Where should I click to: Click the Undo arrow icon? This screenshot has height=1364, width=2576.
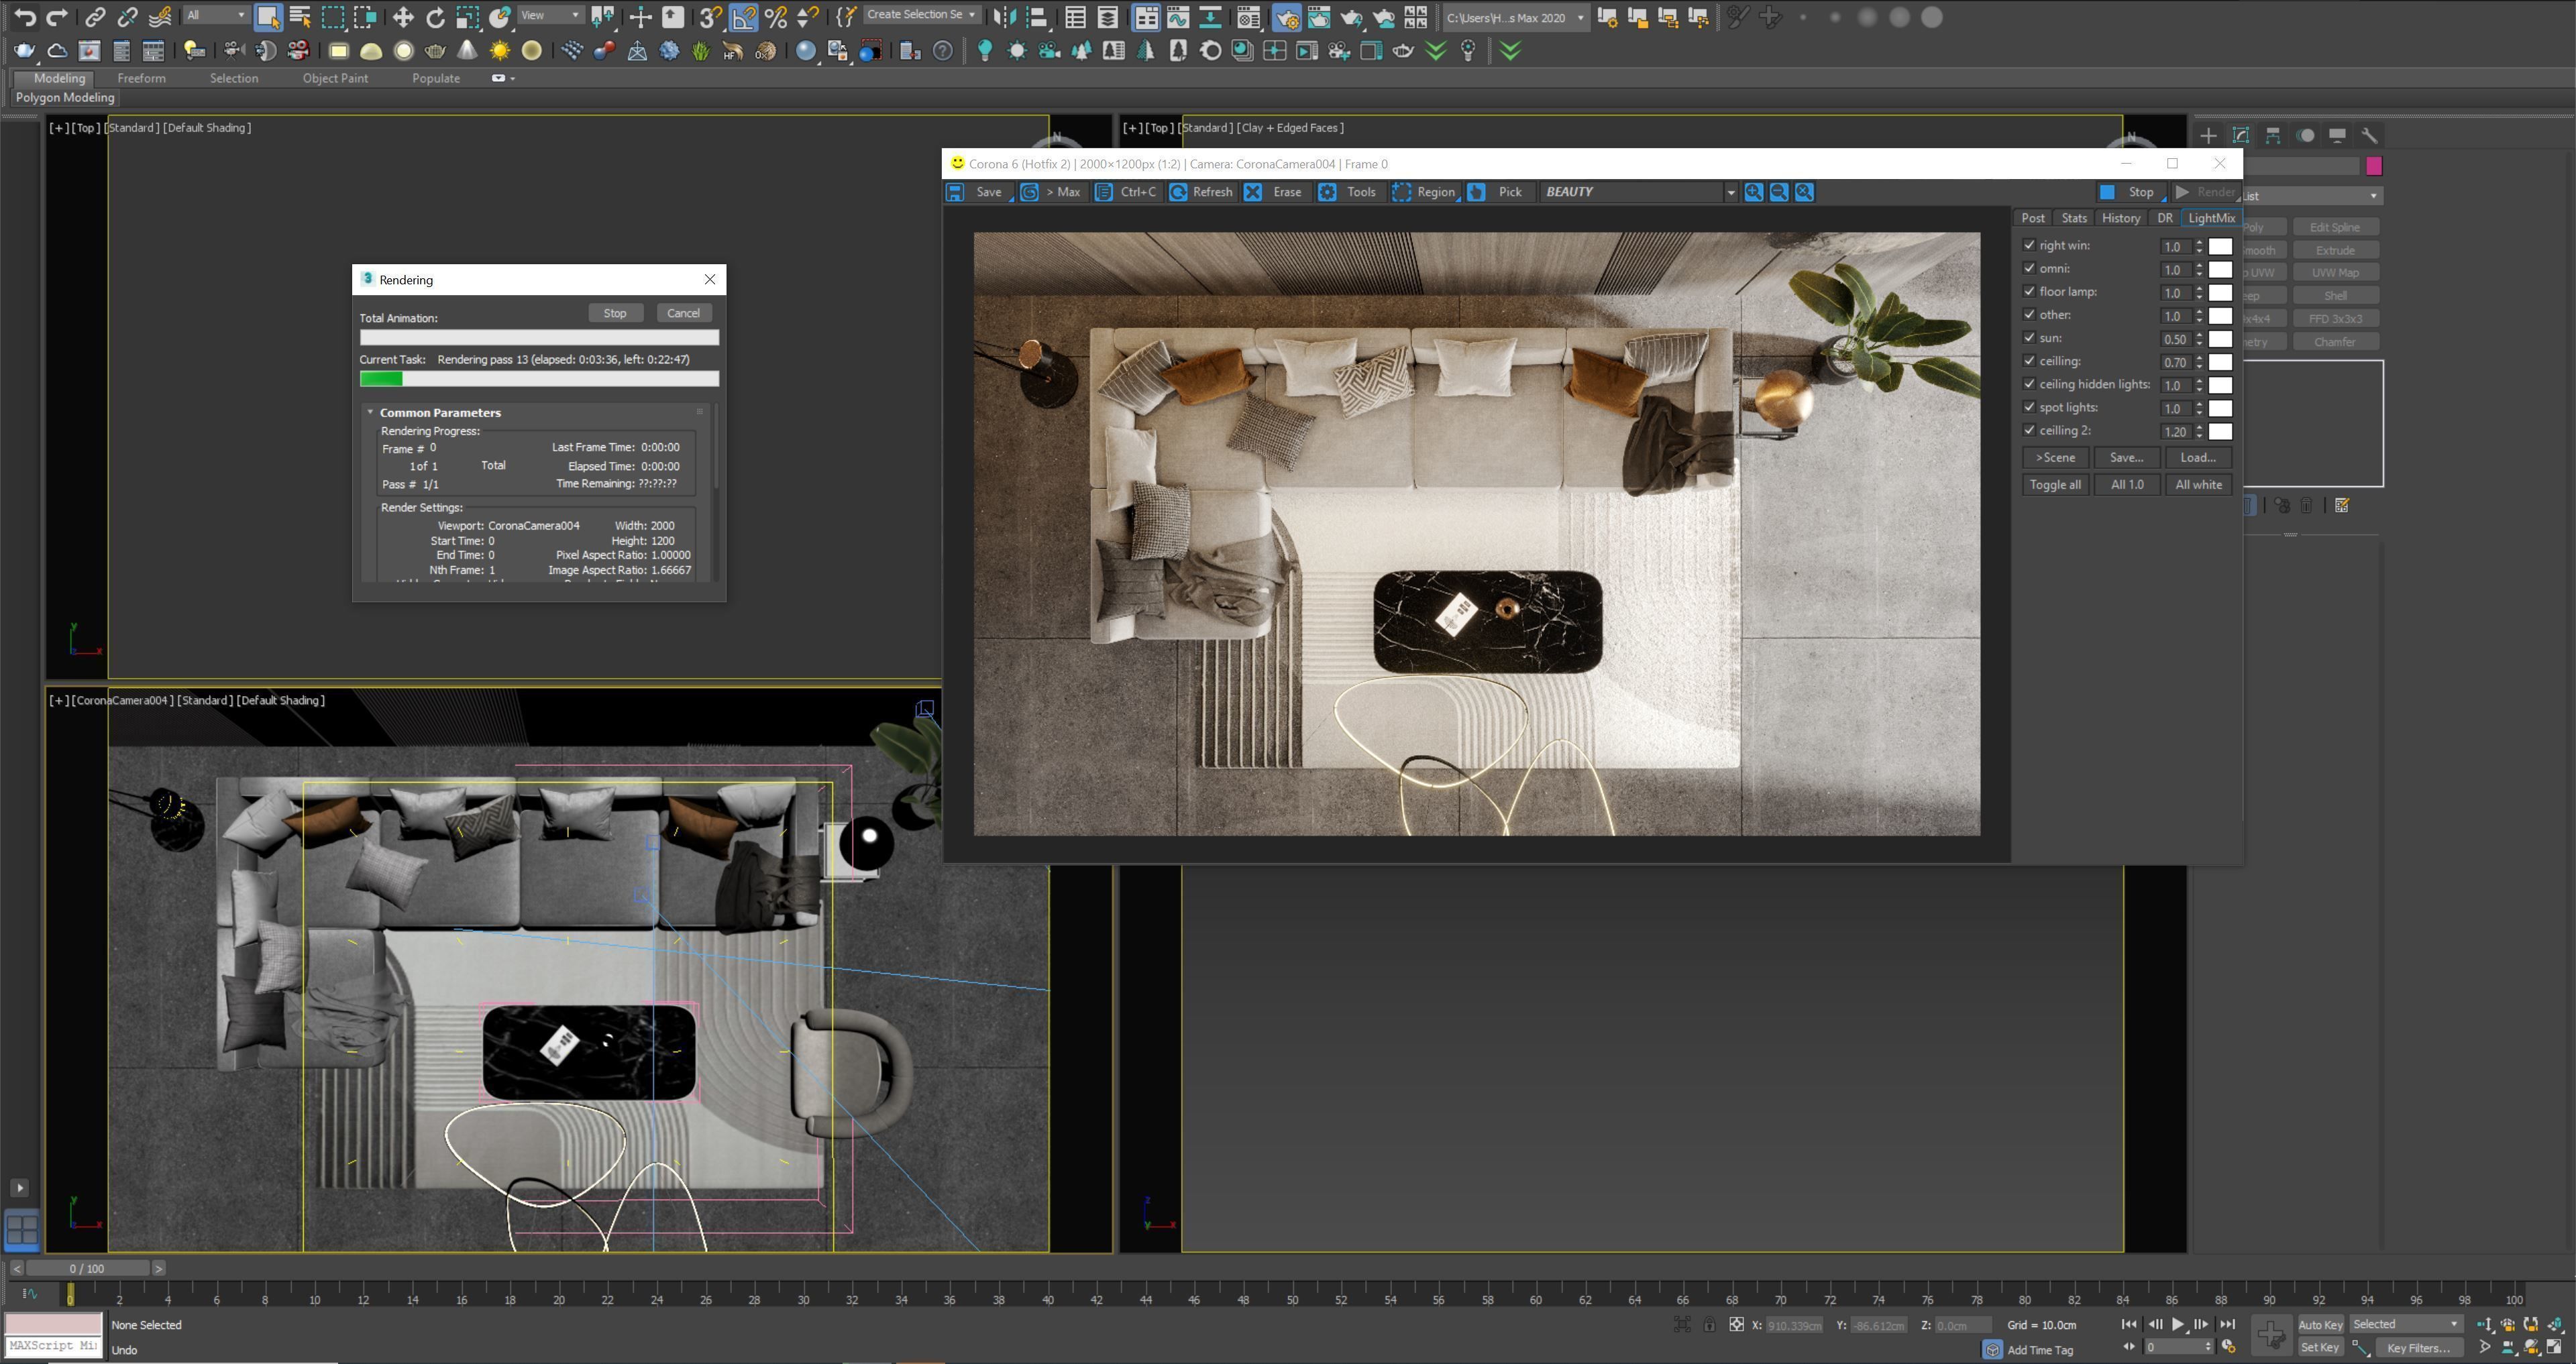(25, 17)
